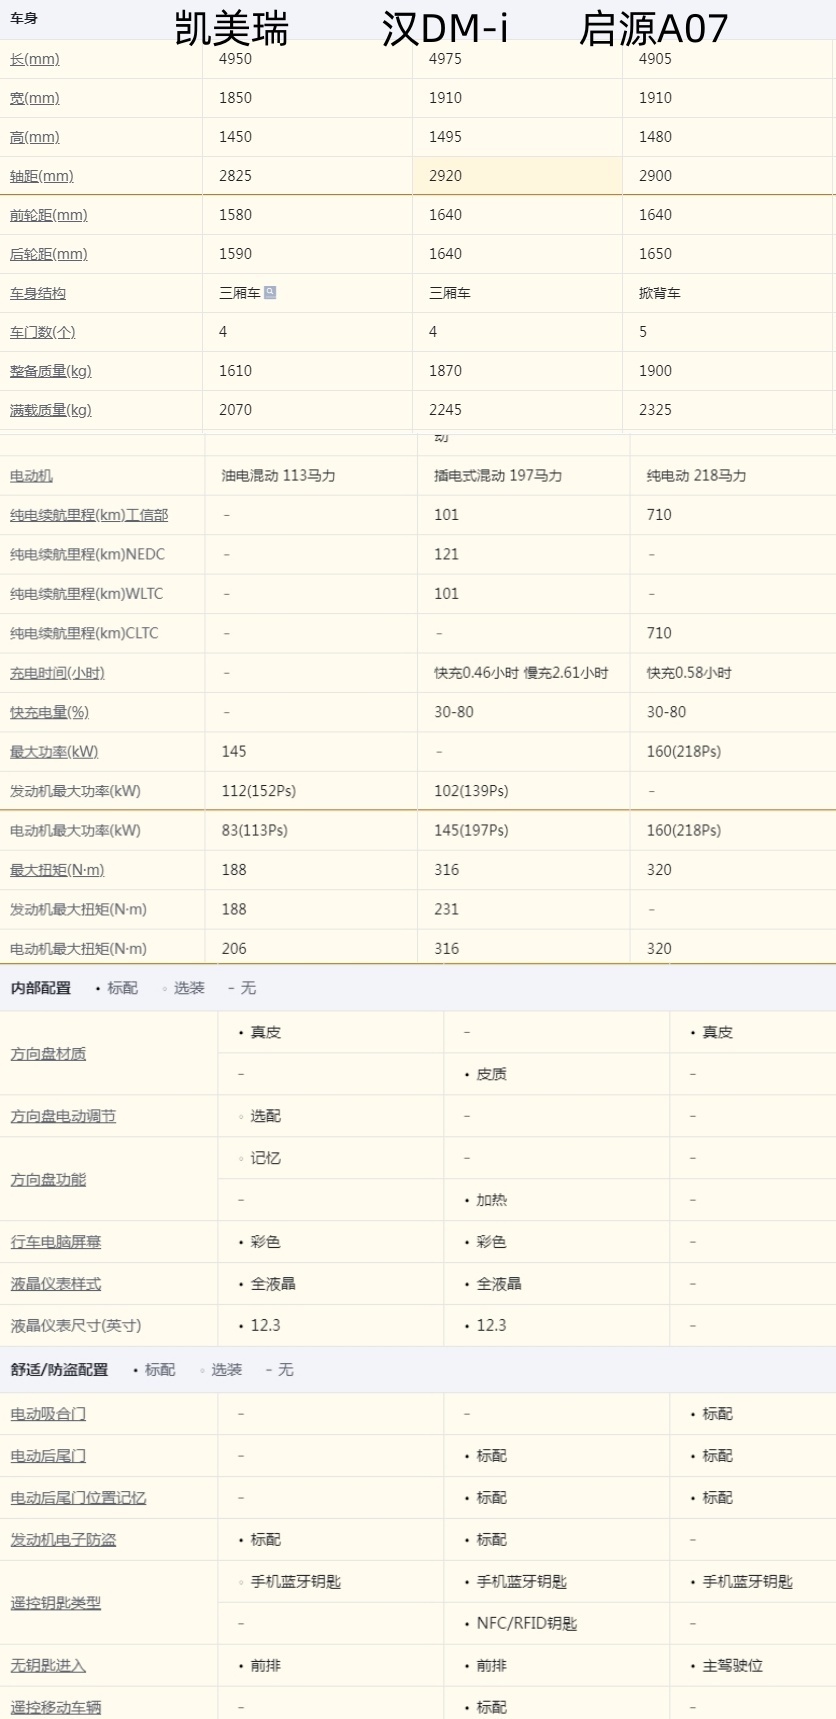Click the 记忆 steering wheel option cell

click(265, 1158)
